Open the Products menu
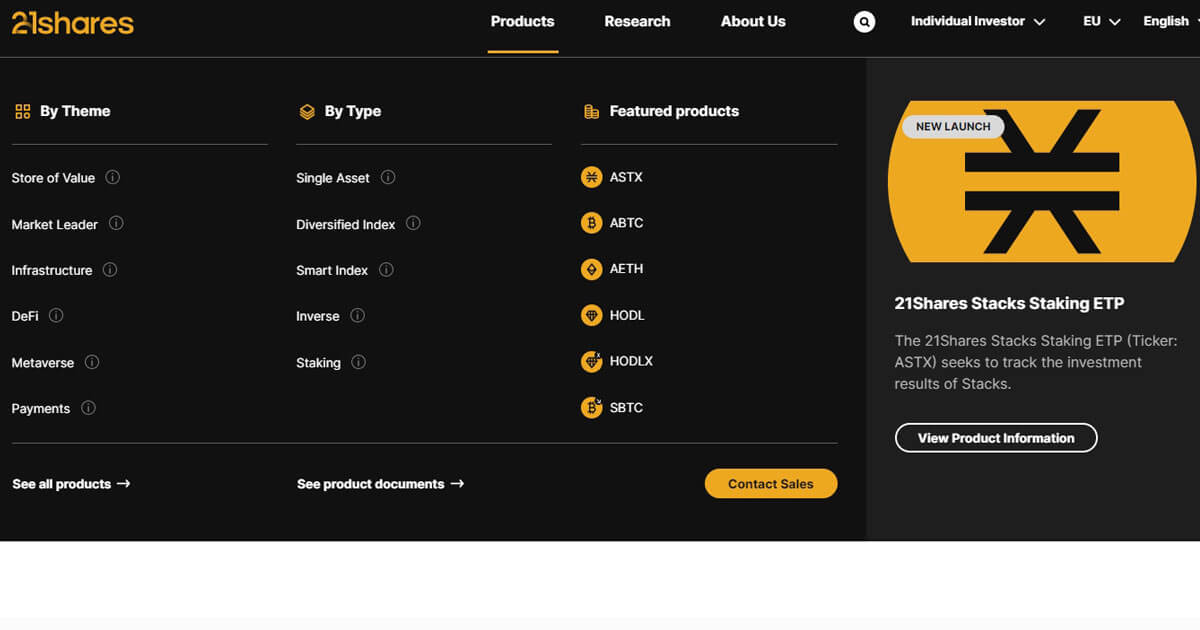The image size is (1200, 630). (522, 21)
